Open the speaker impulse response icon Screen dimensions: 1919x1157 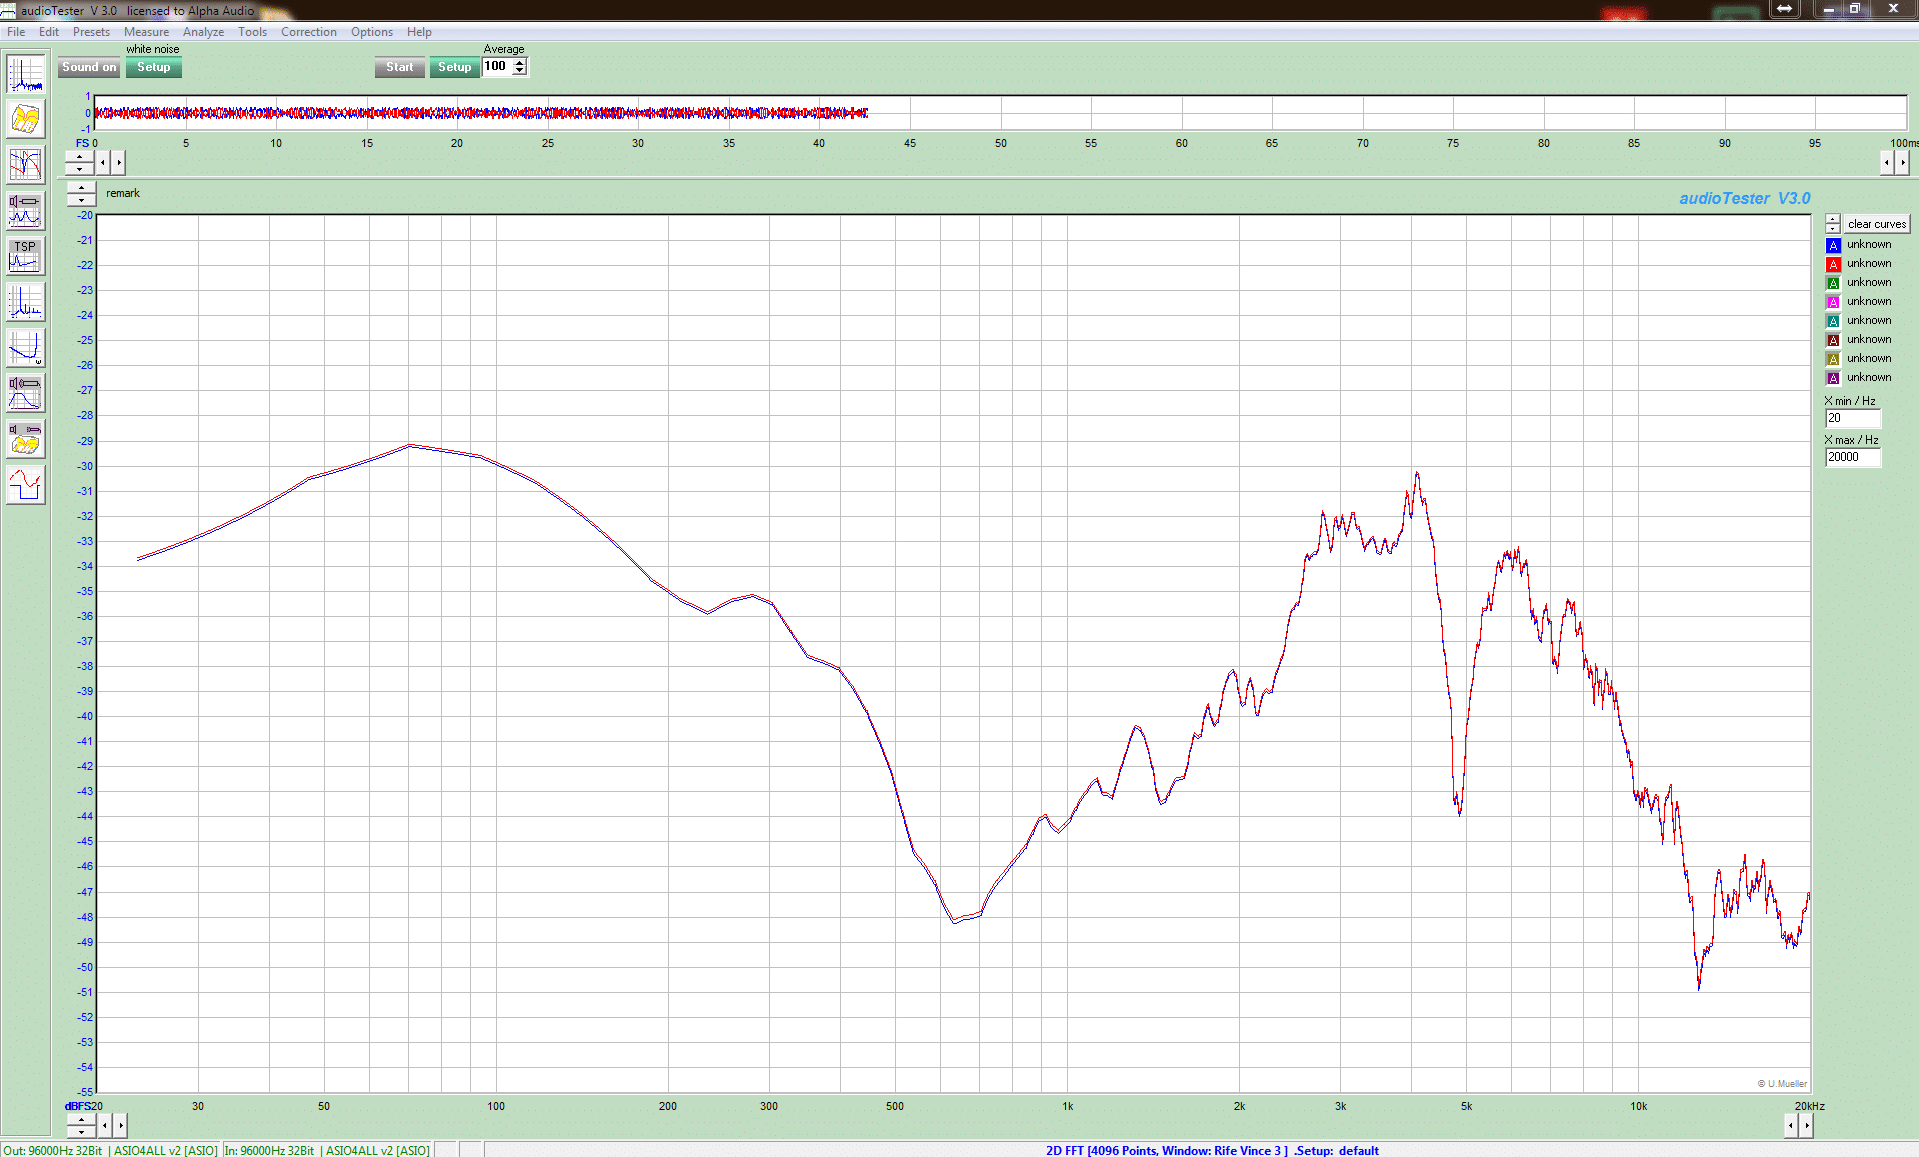click(x=26, y=393)
